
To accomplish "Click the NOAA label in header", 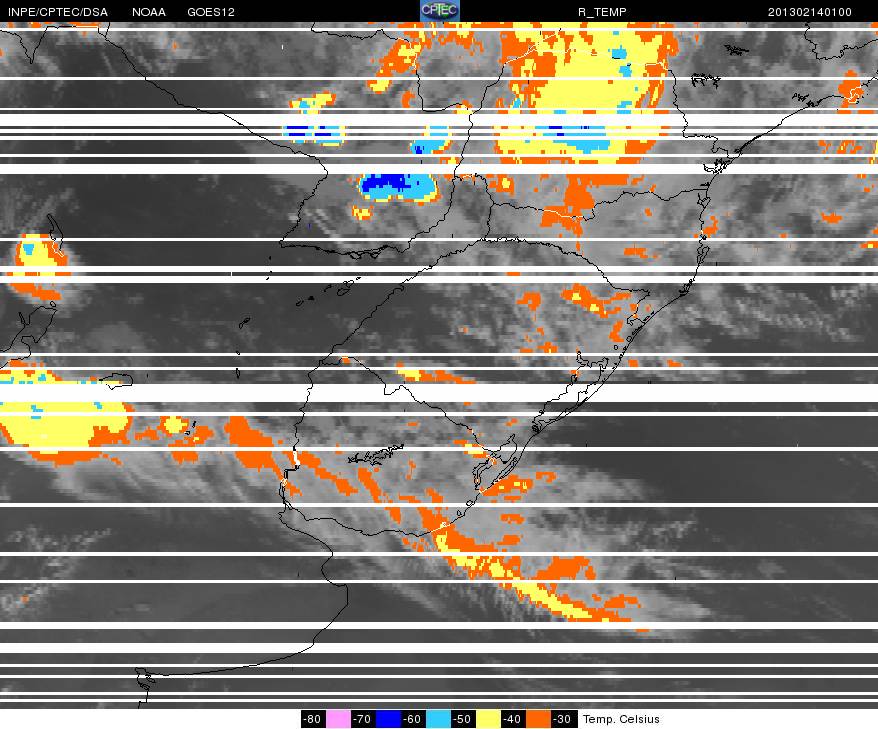I will [149, 12].
